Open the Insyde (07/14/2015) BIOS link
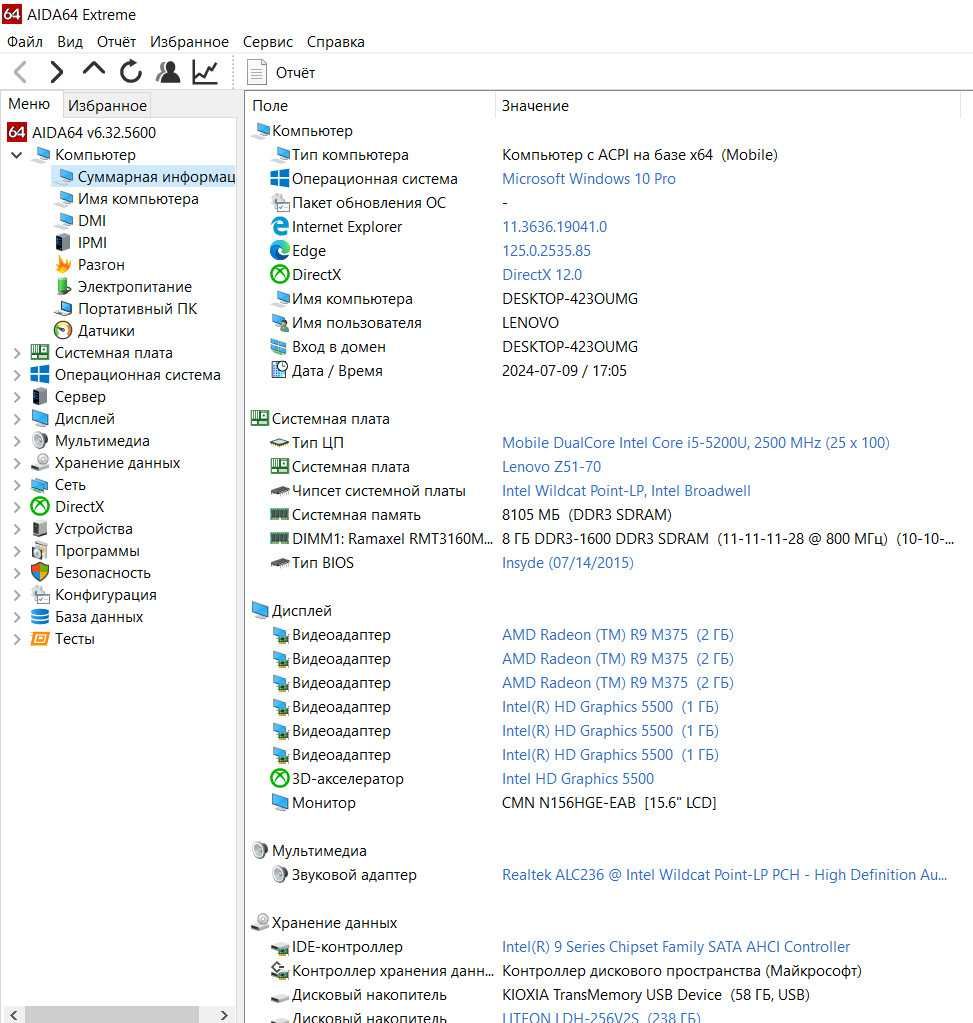This screenshot has height=1023, width=973. pyautogui.click(x=568, y=563)
